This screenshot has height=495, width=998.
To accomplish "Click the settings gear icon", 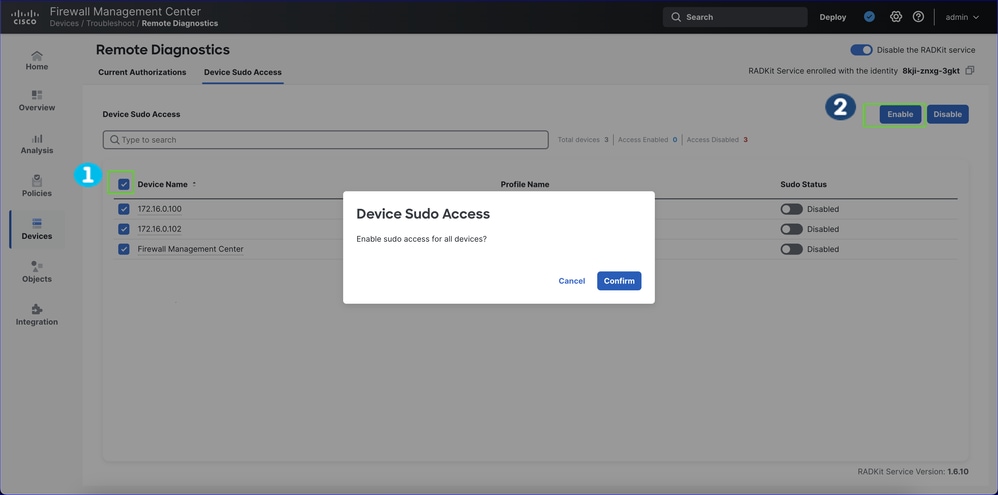I will pyautogui.click(x=896, y=17).
